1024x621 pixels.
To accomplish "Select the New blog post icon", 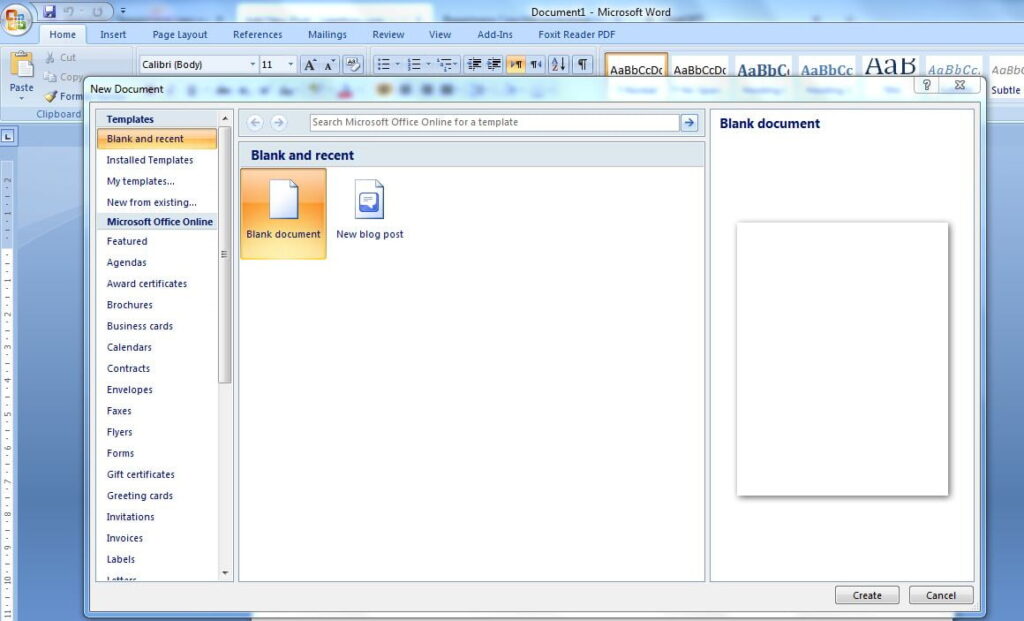I will pyautogui.click(x=370, y=210).
